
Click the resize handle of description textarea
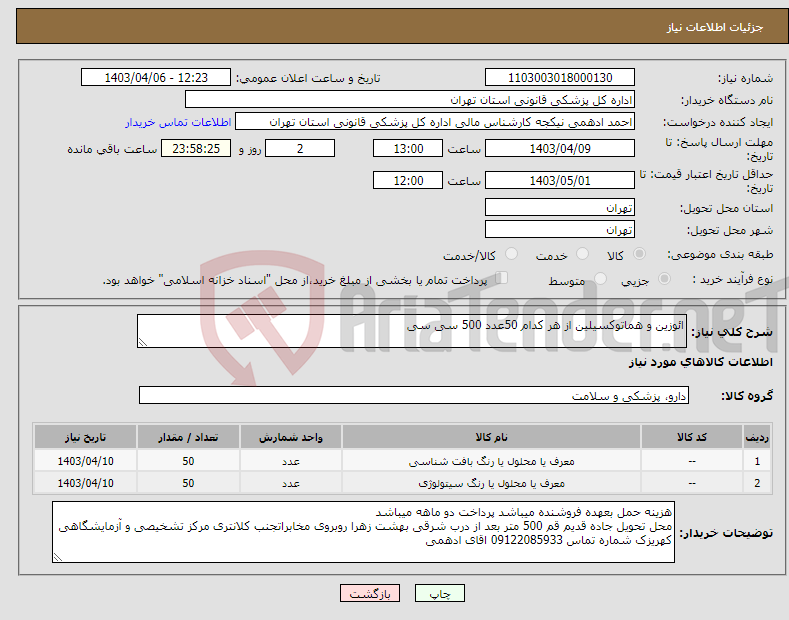tap(143, 342)
